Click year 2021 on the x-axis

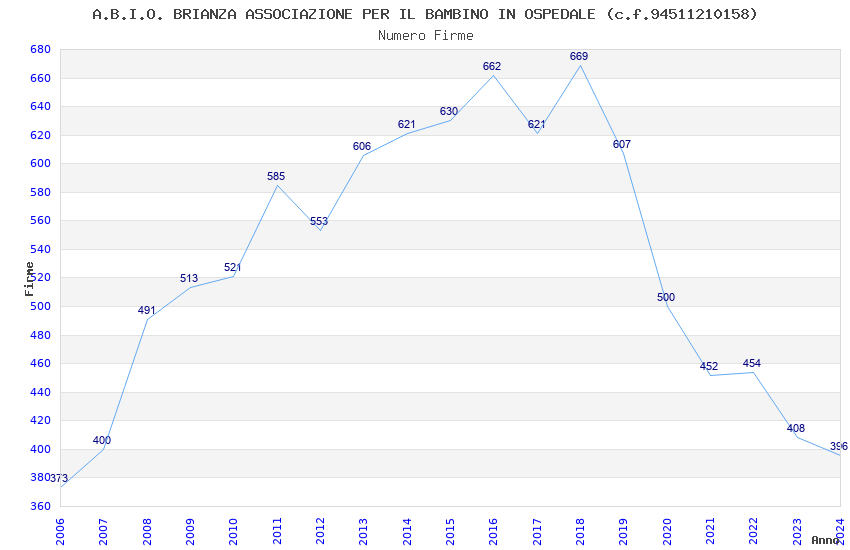[711, 531]
